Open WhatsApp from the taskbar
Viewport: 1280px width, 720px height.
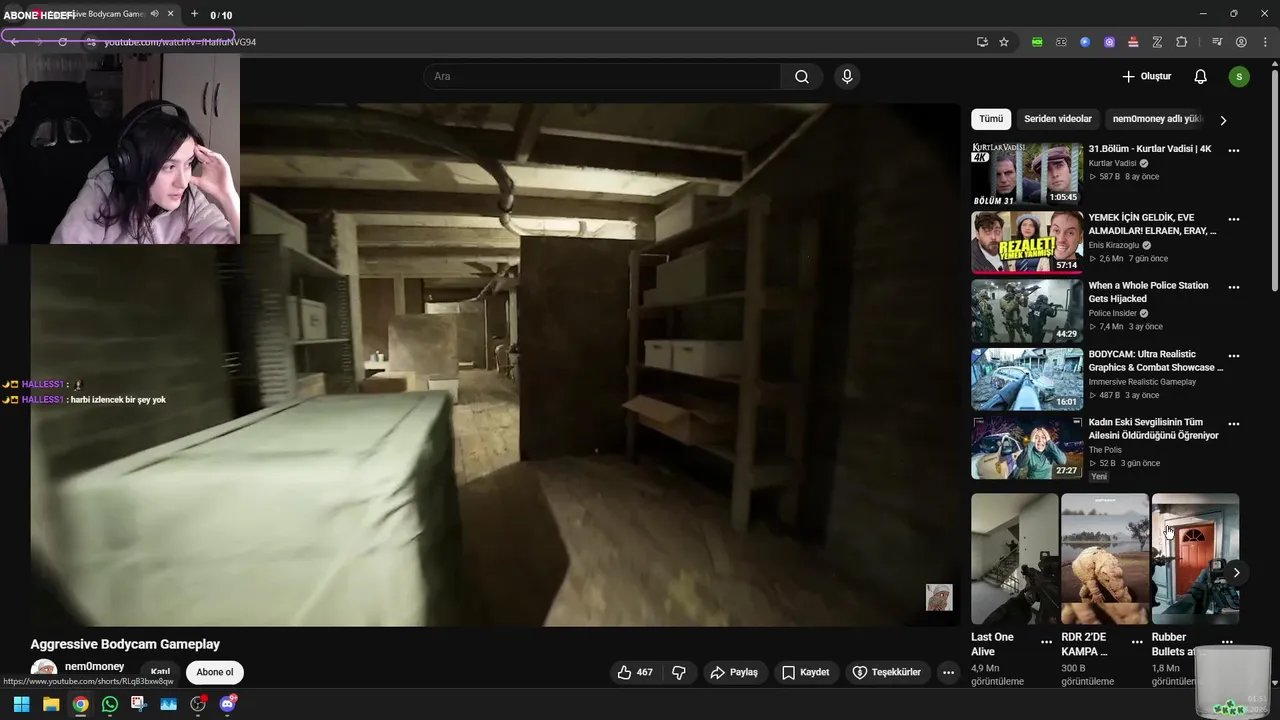(x=110, y=704)
